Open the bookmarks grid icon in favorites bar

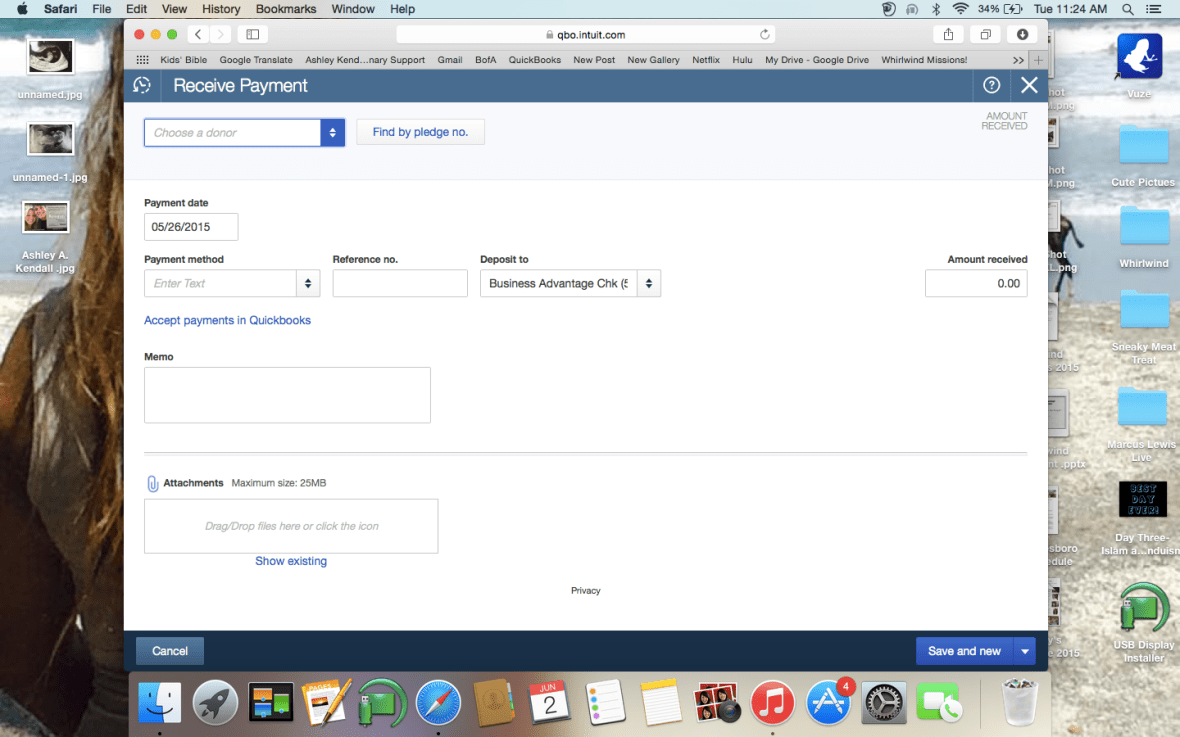point(142,60)
